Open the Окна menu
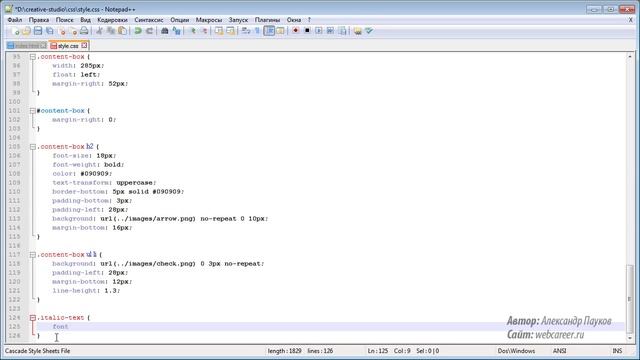Image resolution: width=640 pixels, height=360 pixels. (293, 20)
